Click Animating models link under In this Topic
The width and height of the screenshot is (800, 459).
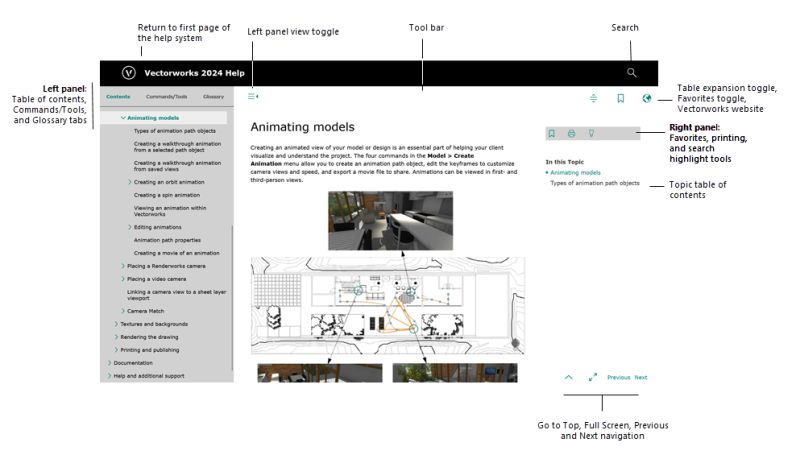tap(575, 173)
